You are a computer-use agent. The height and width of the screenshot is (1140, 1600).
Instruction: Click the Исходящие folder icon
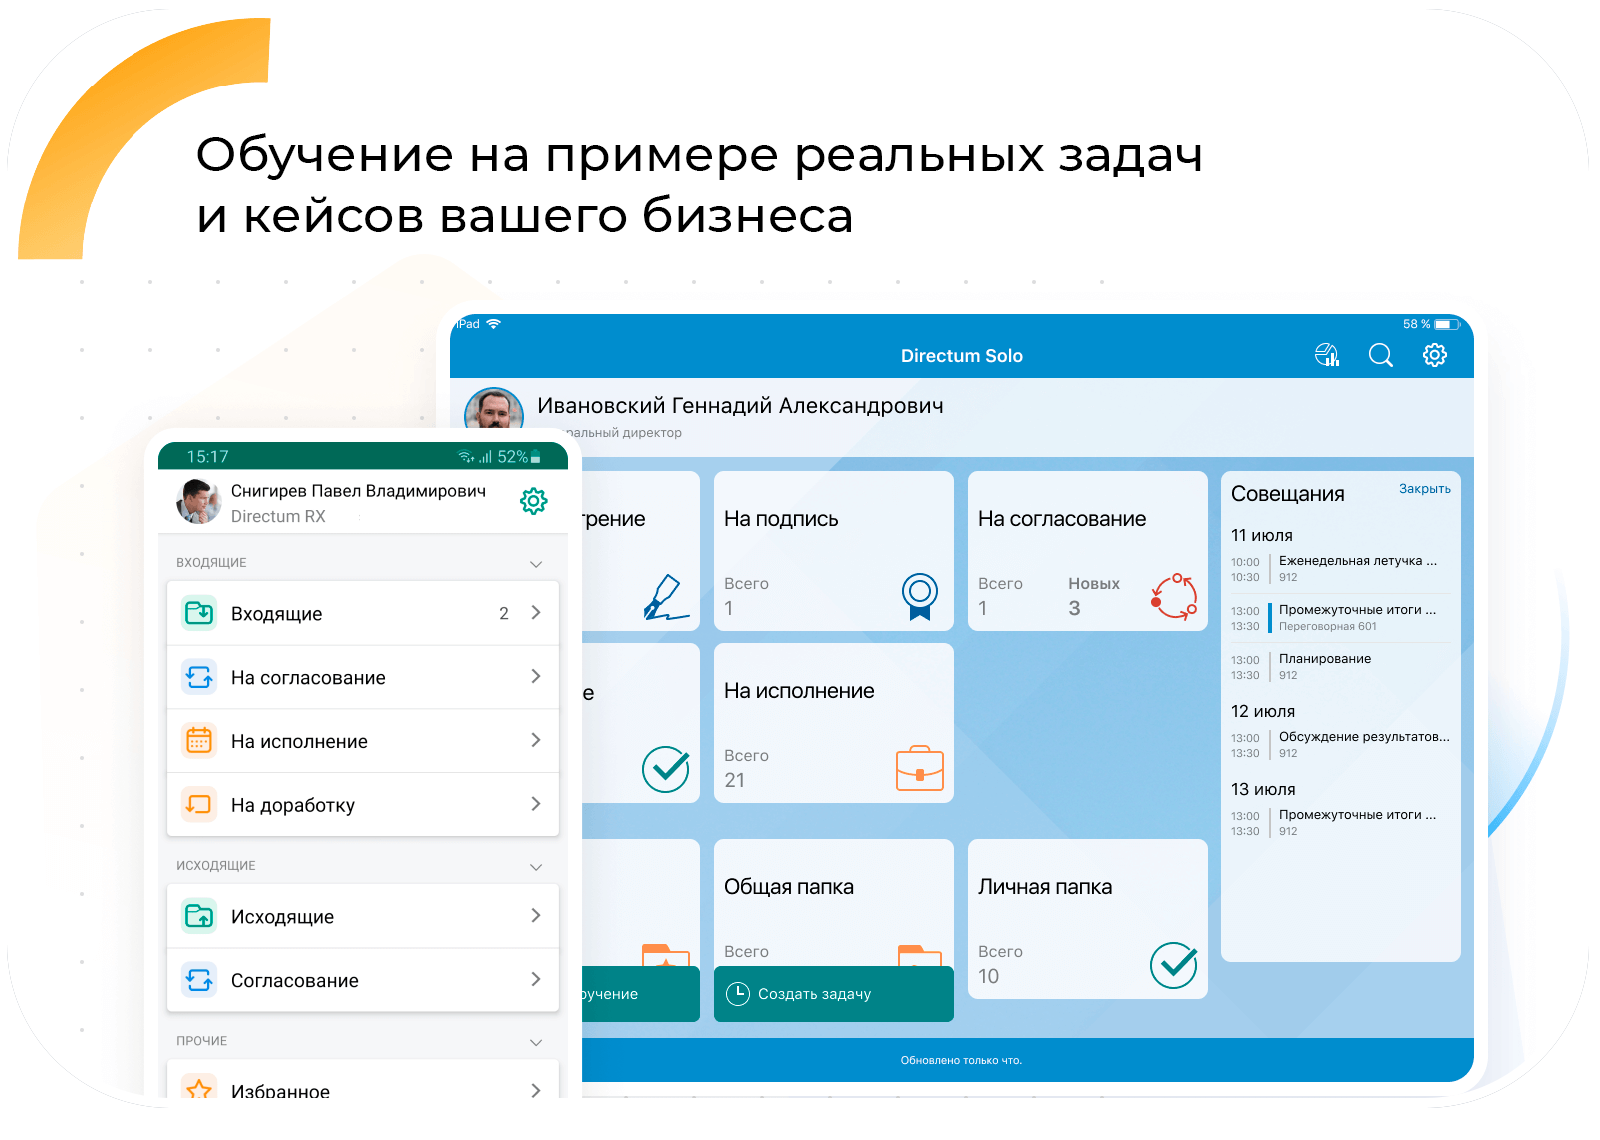click(x=199, y=916)
